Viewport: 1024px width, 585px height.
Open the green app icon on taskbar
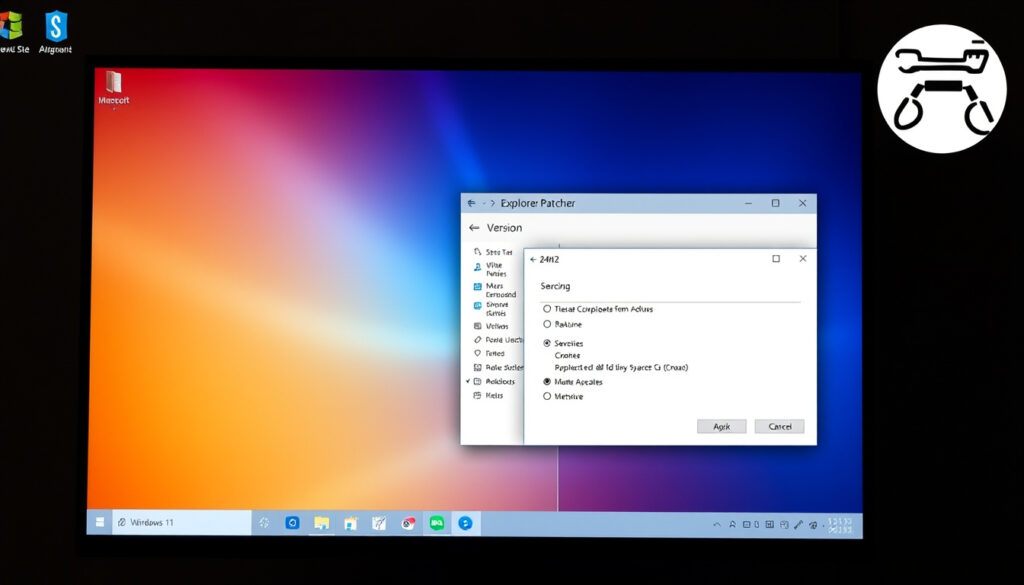[x=437, y=522]
